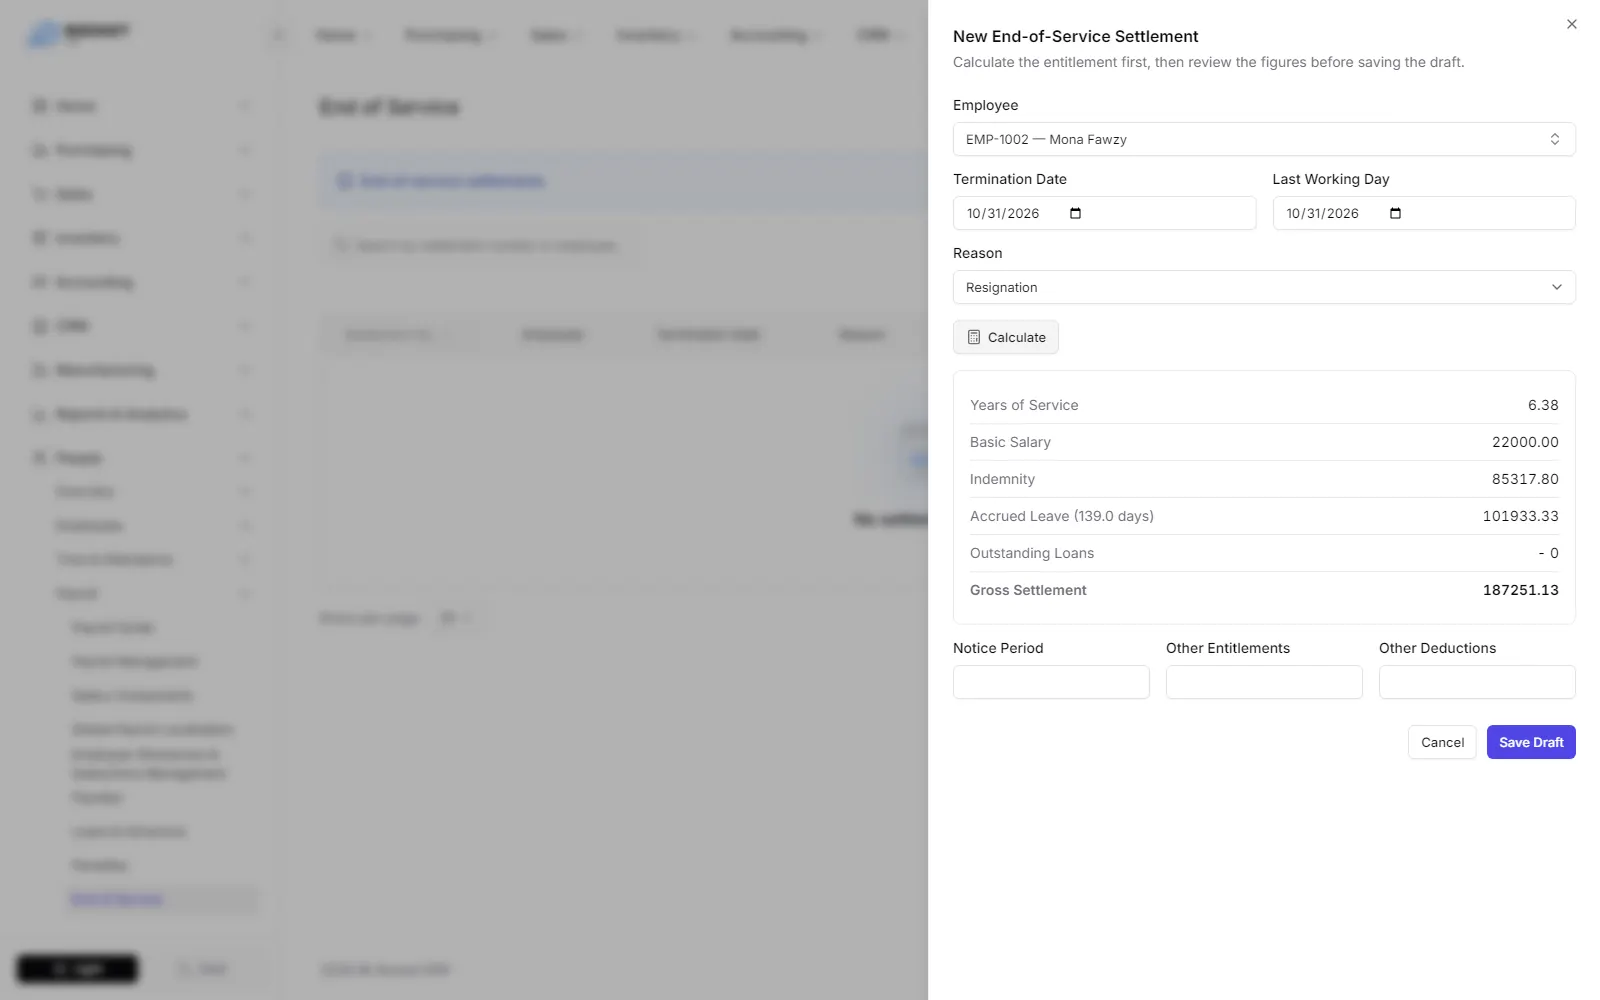
Task: Focus the Other Entitlements input field
Action: coord(1264,682)
